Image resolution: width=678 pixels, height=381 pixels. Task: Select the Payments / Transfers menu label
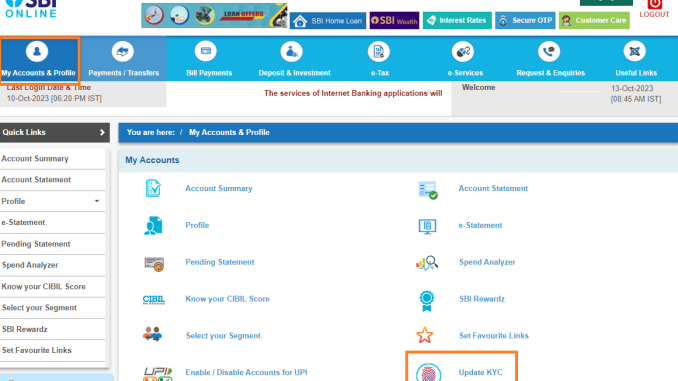click(124, 73)
